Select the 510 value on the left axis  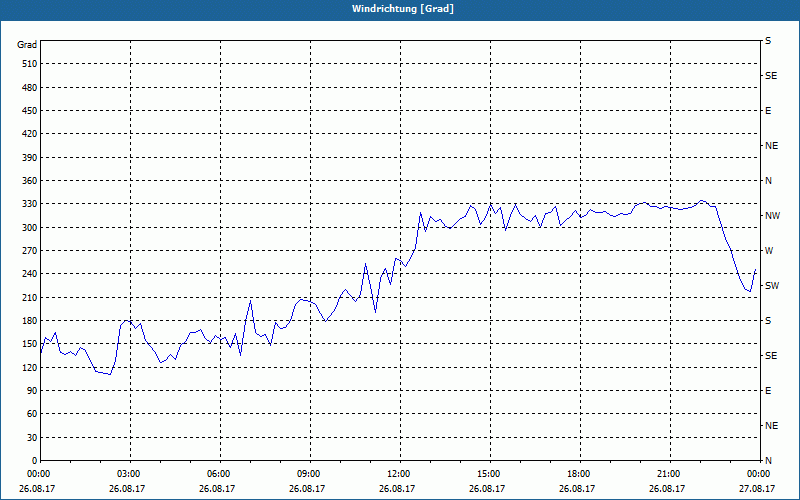pyautogui.click(x=30, y=64)
